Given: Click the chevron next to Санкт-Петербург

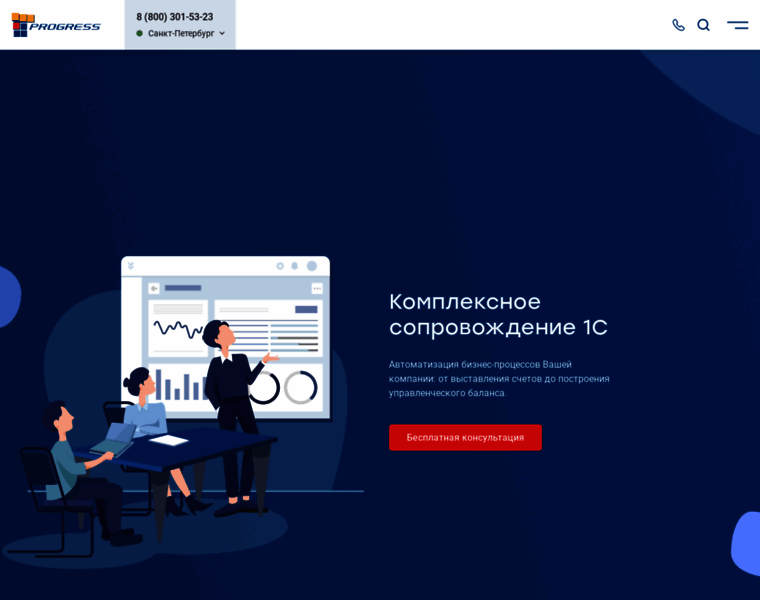Looking at the screenshot, I should (222, 33).
